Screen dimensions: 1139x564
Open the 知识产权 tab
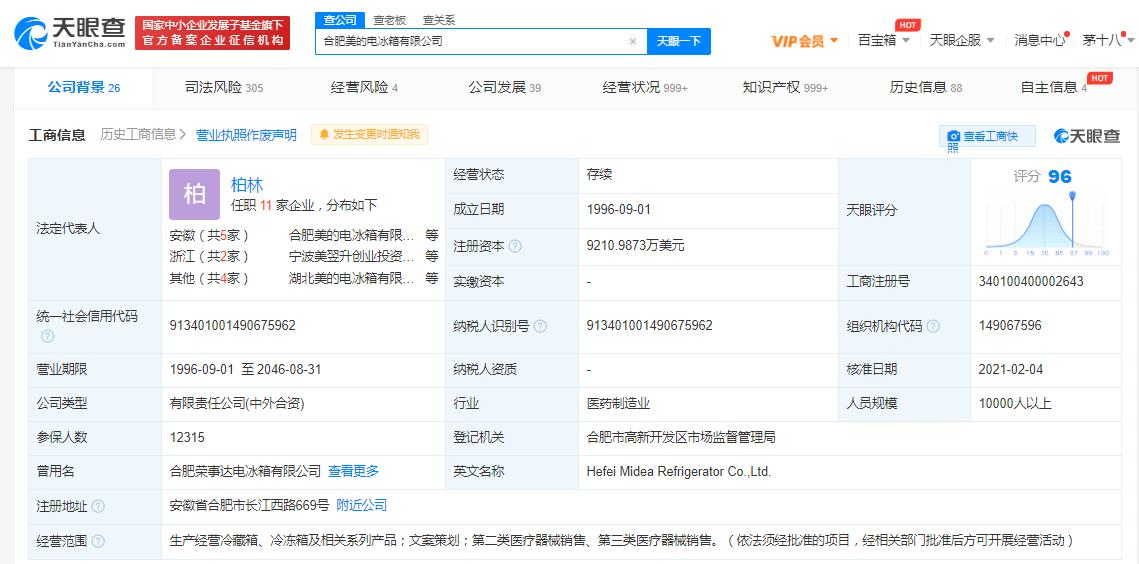coord(785,88)
